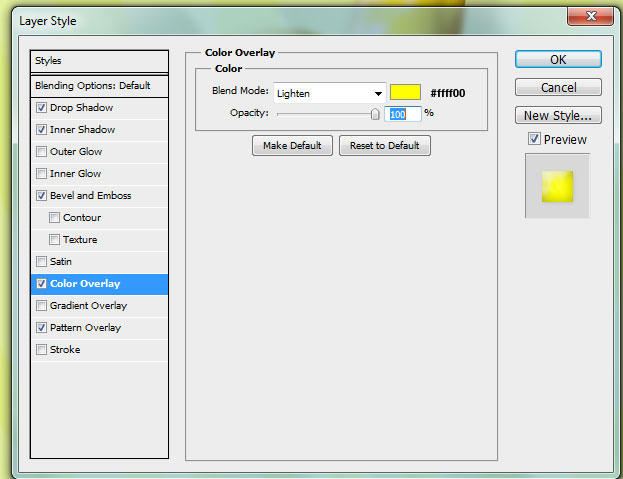Enable the Outer Glow checkbox
This screenshot has height=479, width=623.
coord(41,152)
